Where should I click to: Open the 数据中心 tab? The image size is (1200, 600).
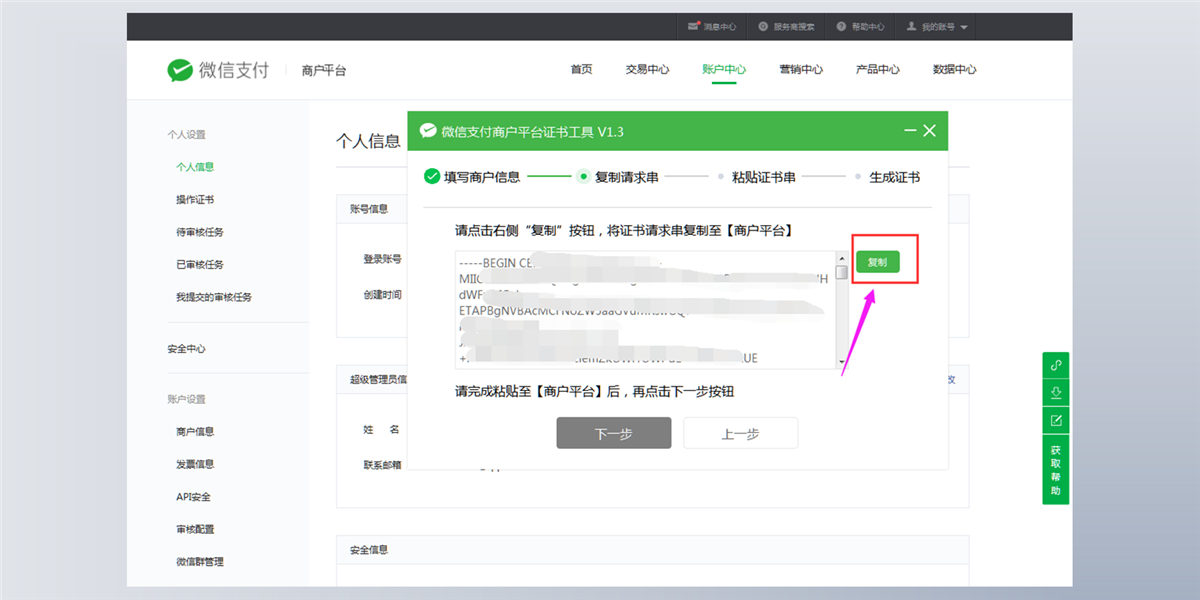[x=954, y=69]
